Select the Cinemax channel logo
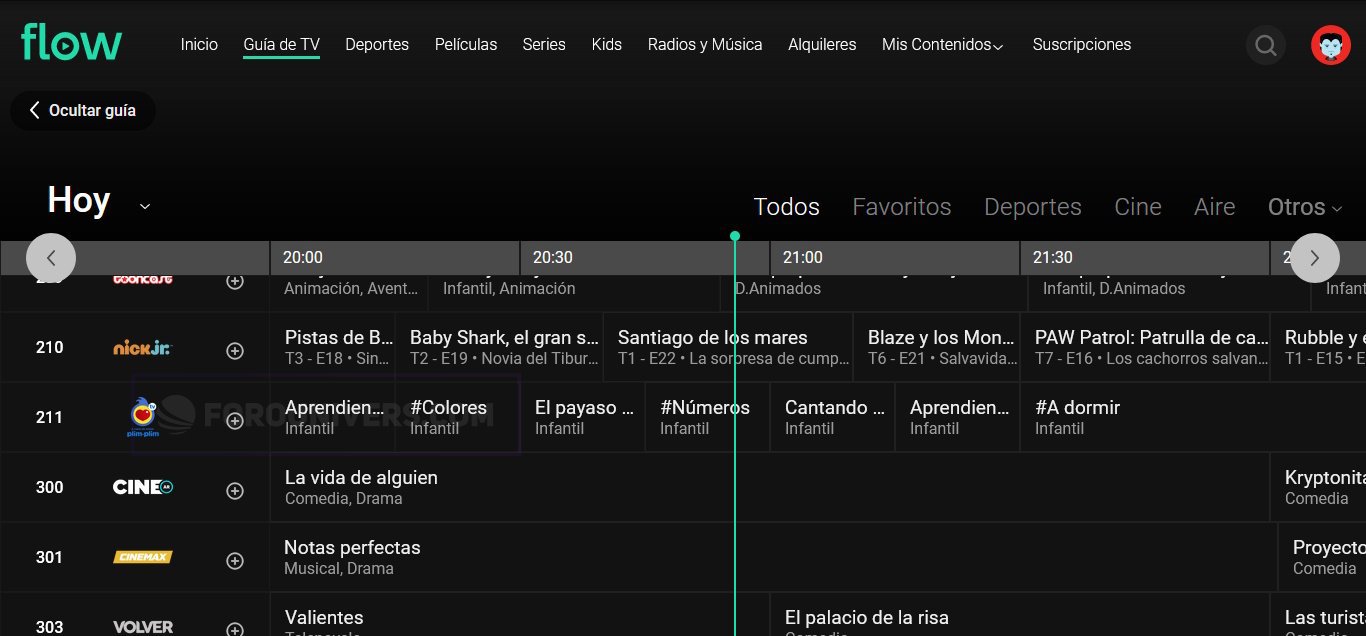This screenshot has width=1366, height=636. (x=142, y=557)
